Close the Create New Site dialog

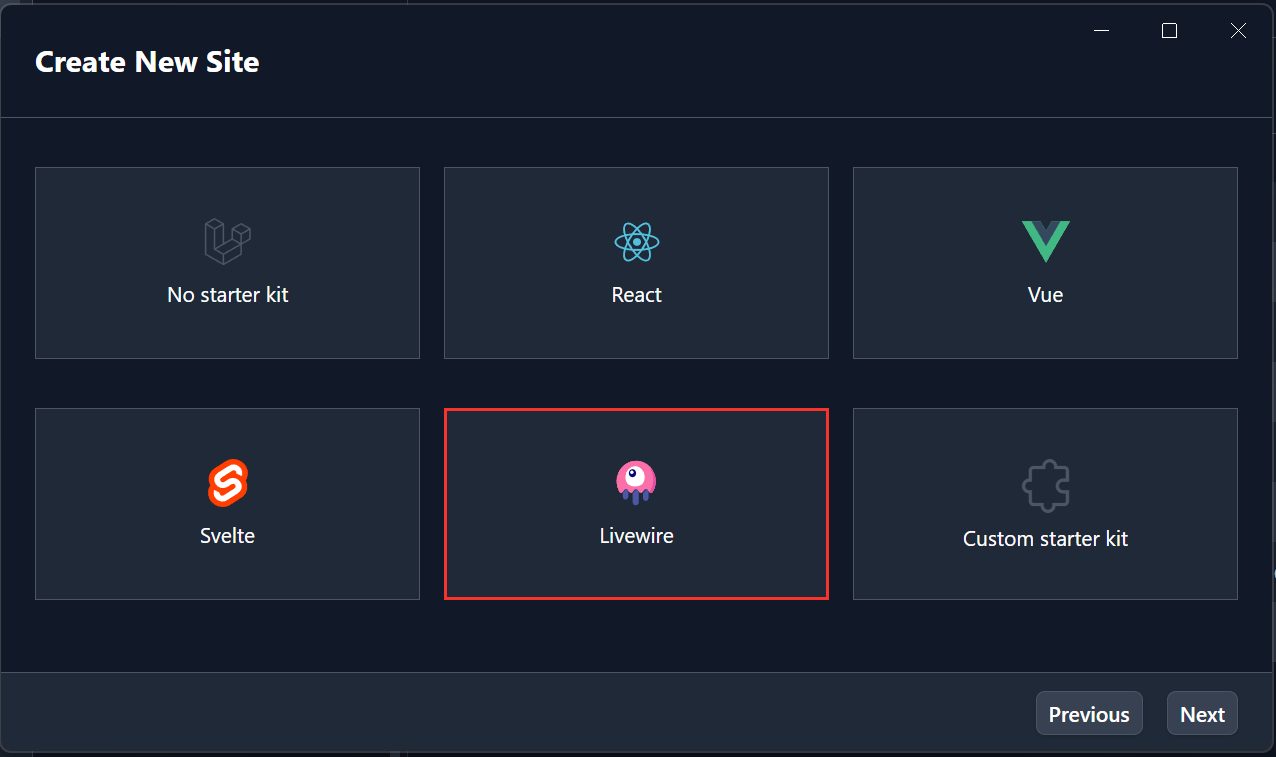pyautogui.click(x=1237, y=31)
